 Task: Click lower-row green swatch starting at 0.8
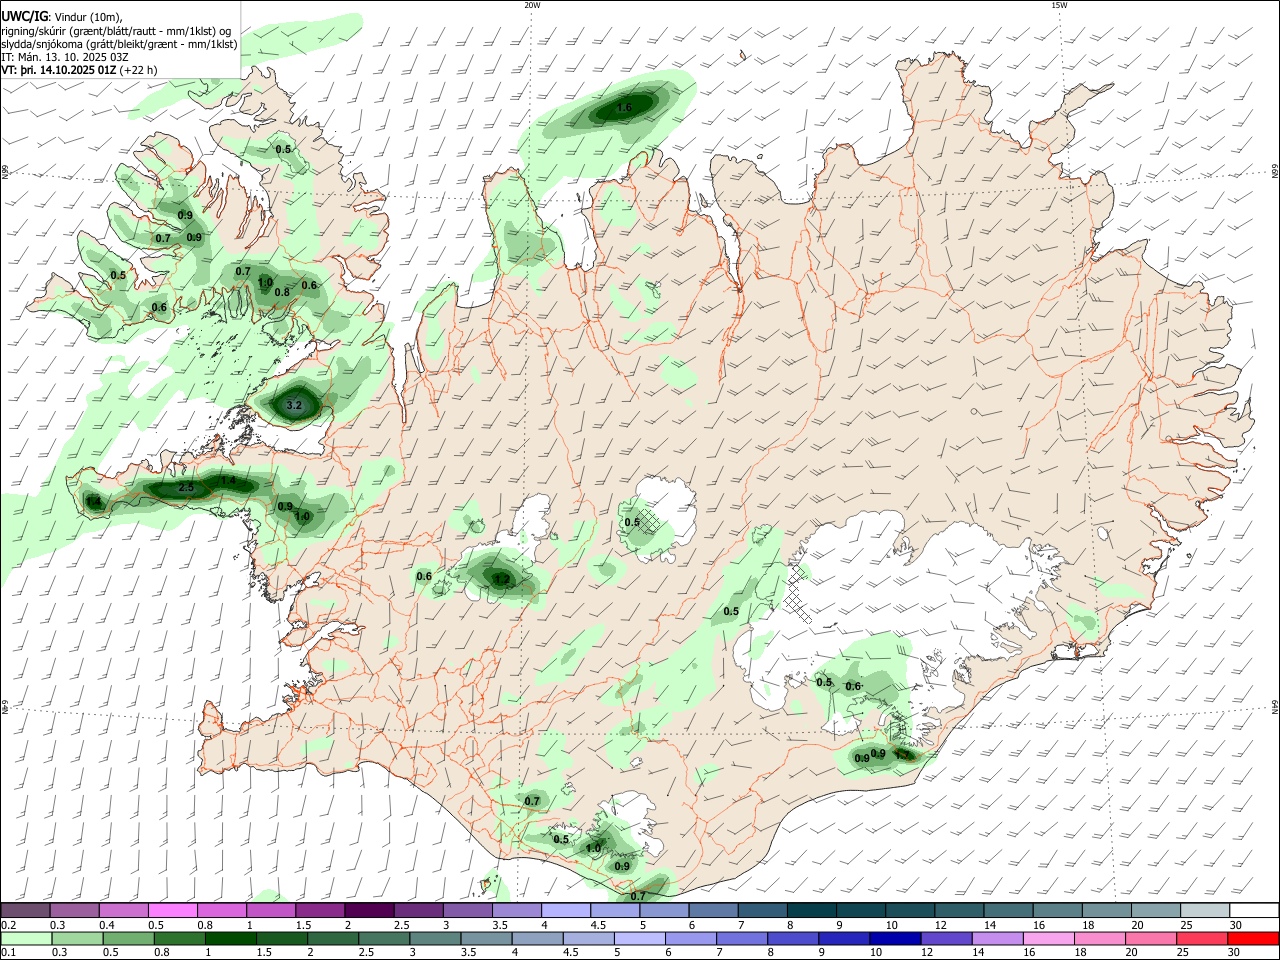[179, 938]
